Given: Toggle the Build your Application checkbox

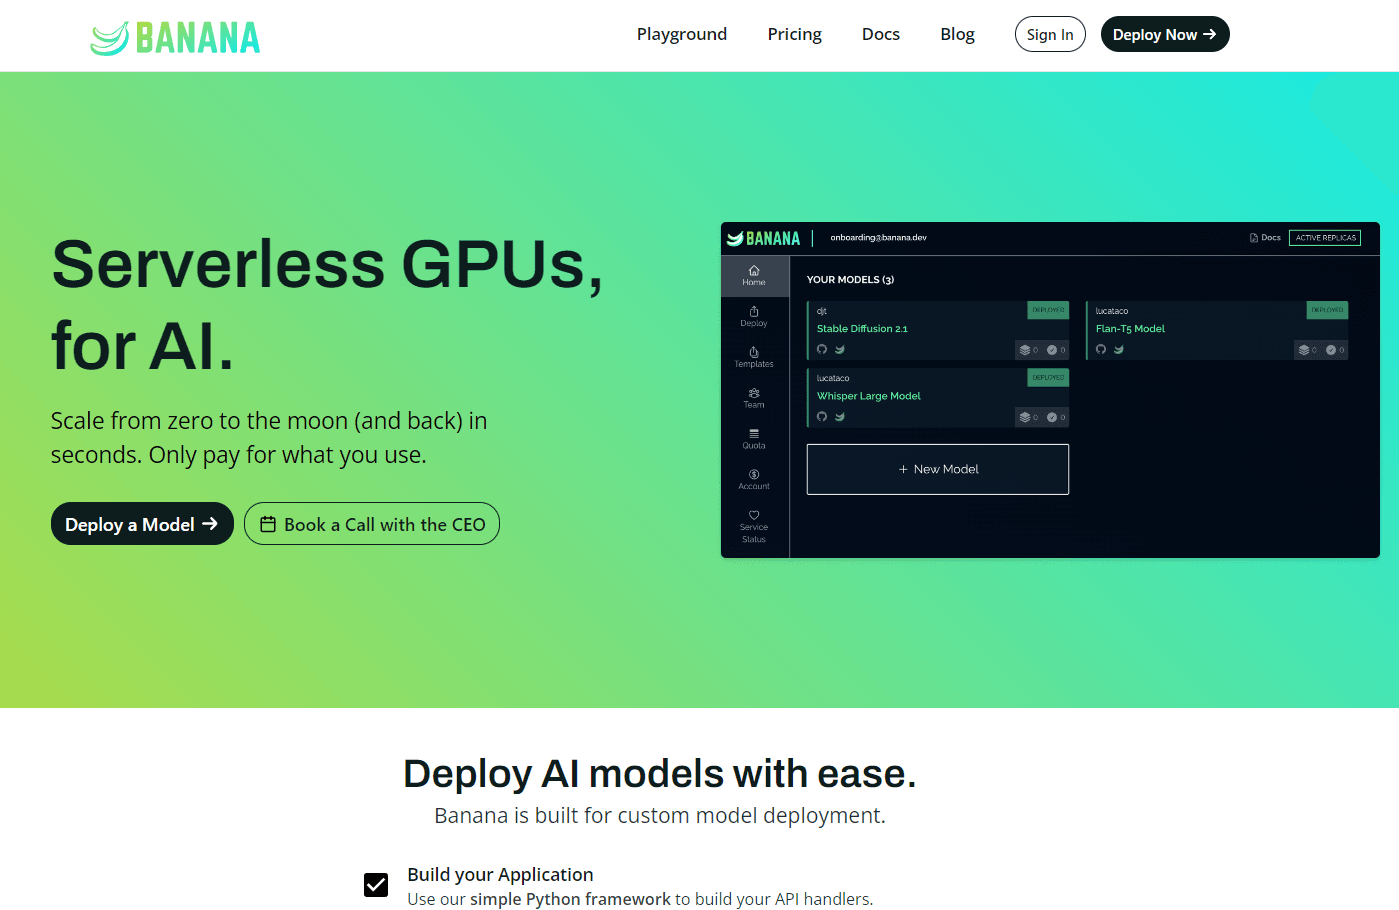Looking at the screenshot, I should [x=376, y=885].
